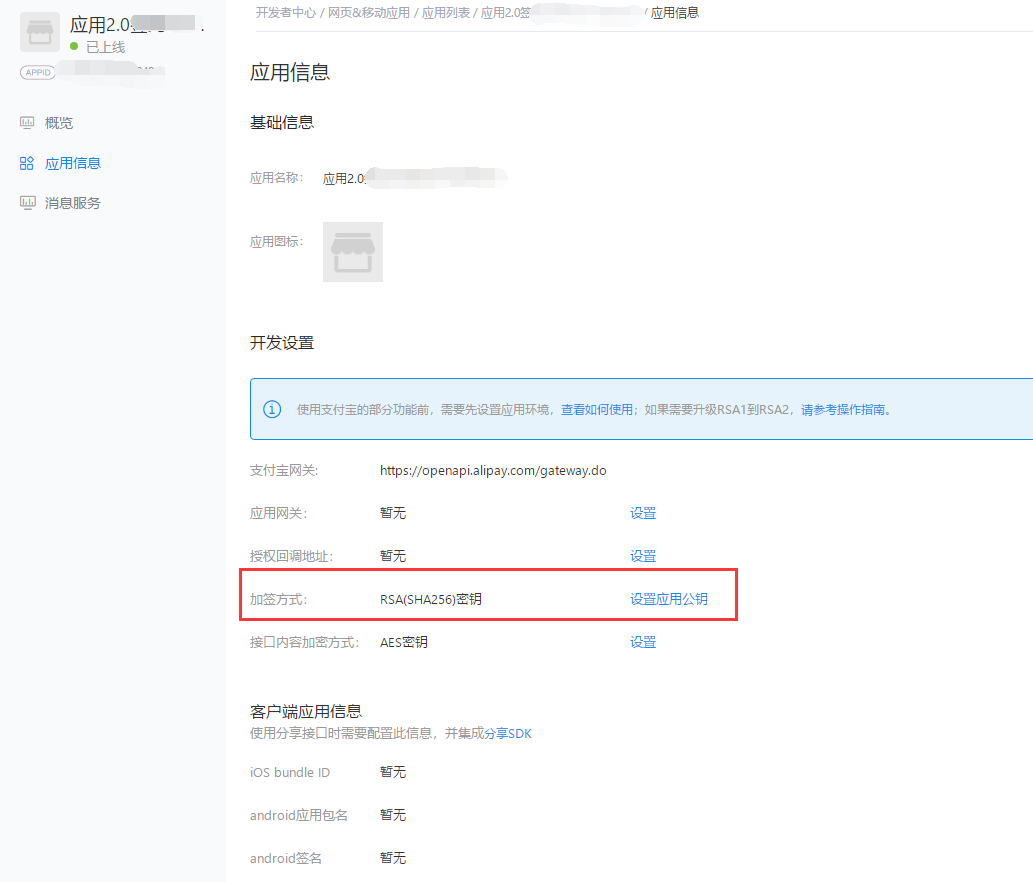
Task: Click 设置 for 应用网关
Action: [x=643, y=513]
